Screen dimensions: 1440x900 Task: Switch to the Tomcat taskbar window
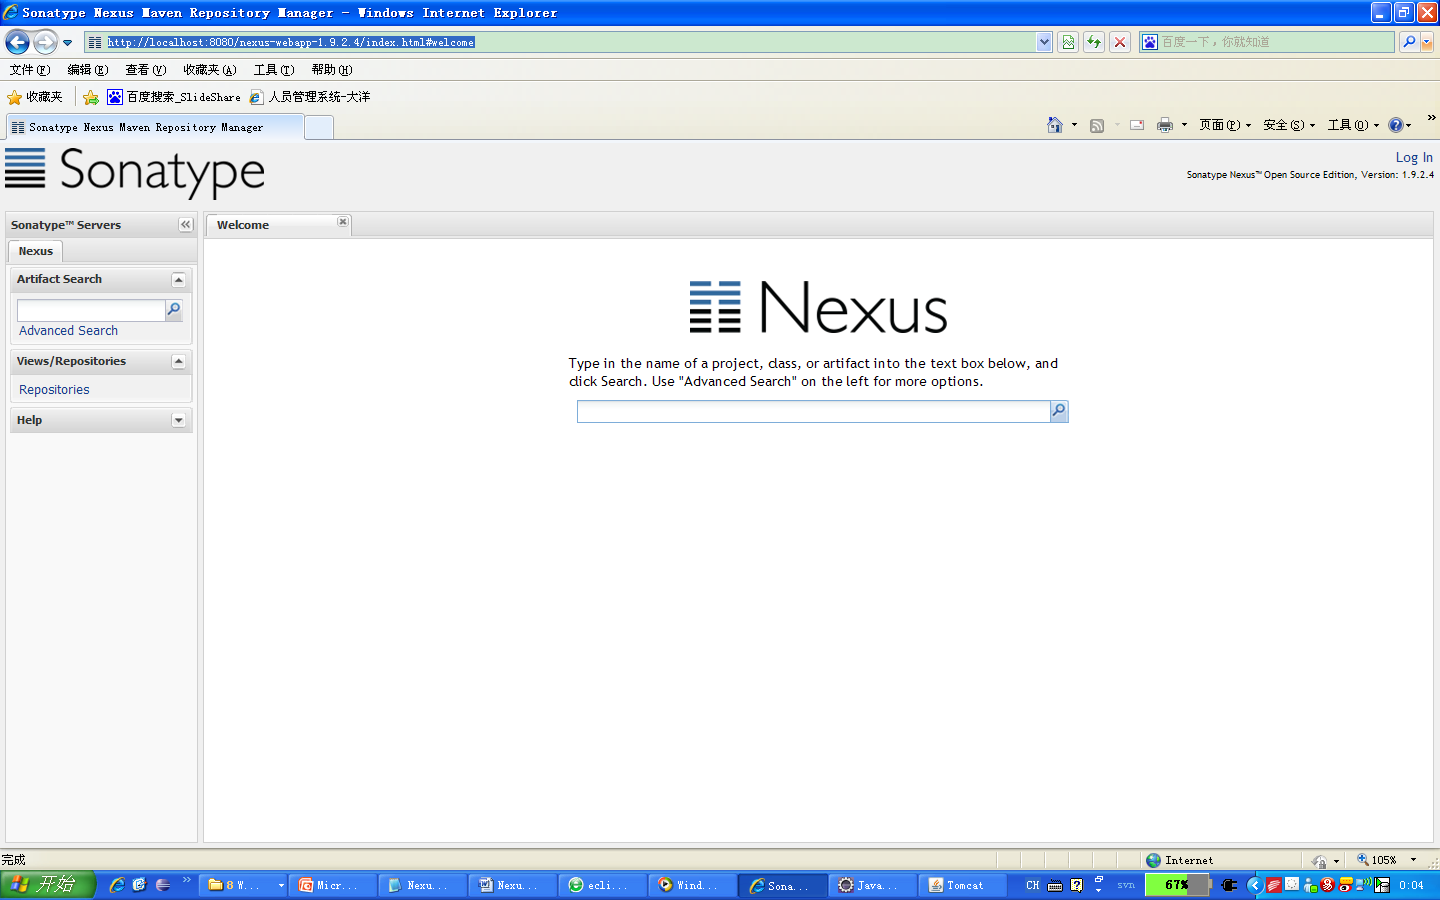(x=962, y=885)
